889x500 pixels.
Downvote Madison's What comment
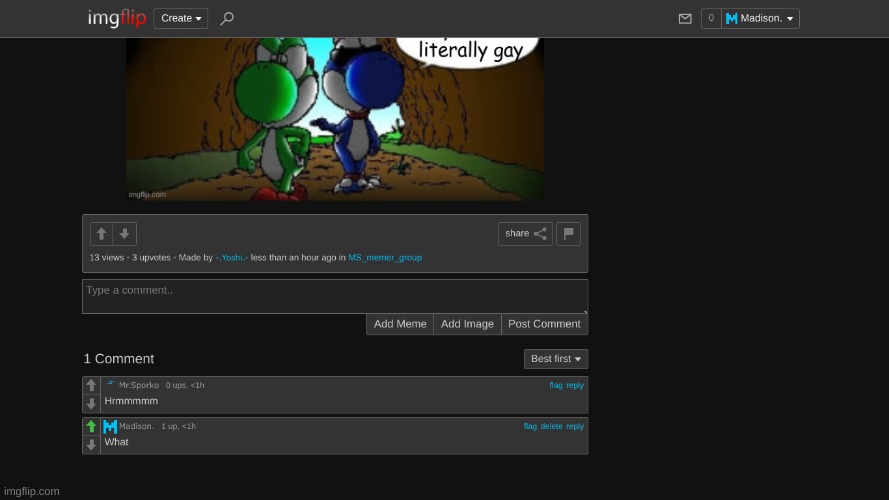coord(91,444)
